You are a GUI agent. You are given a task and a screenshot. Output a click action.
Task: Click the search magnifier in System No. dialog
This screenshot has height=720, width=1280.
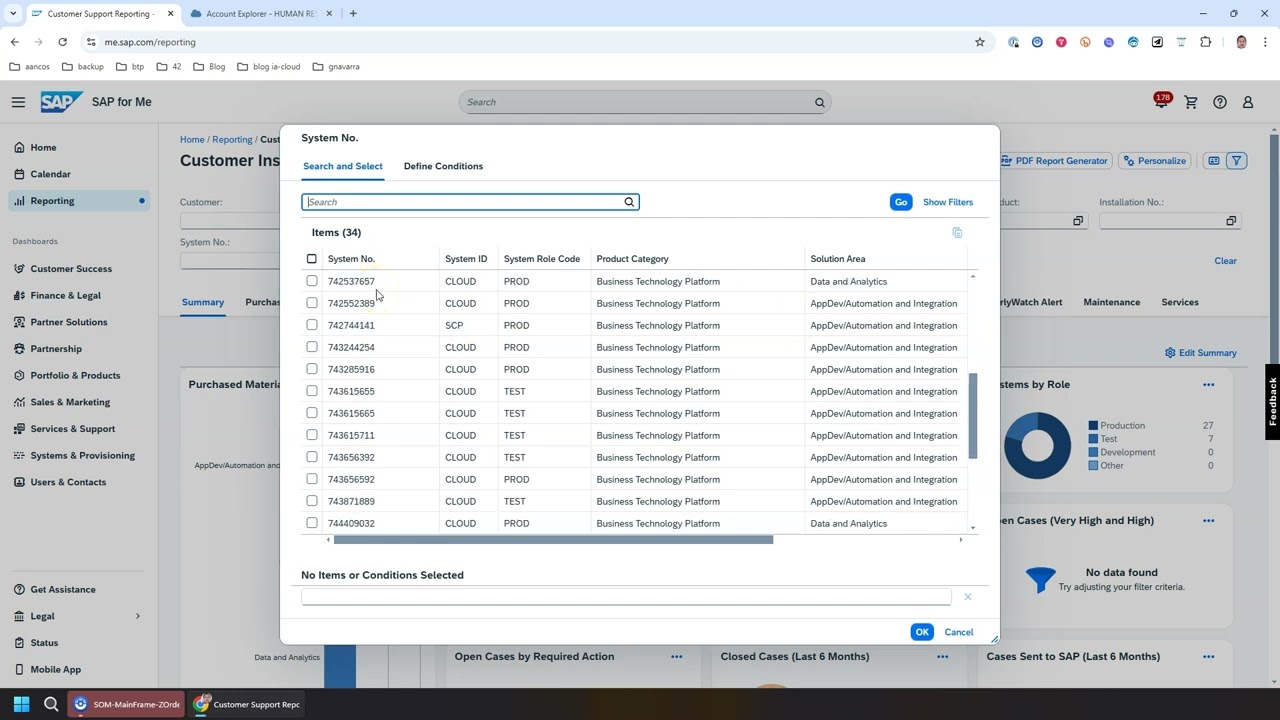[x=629, y=202]
